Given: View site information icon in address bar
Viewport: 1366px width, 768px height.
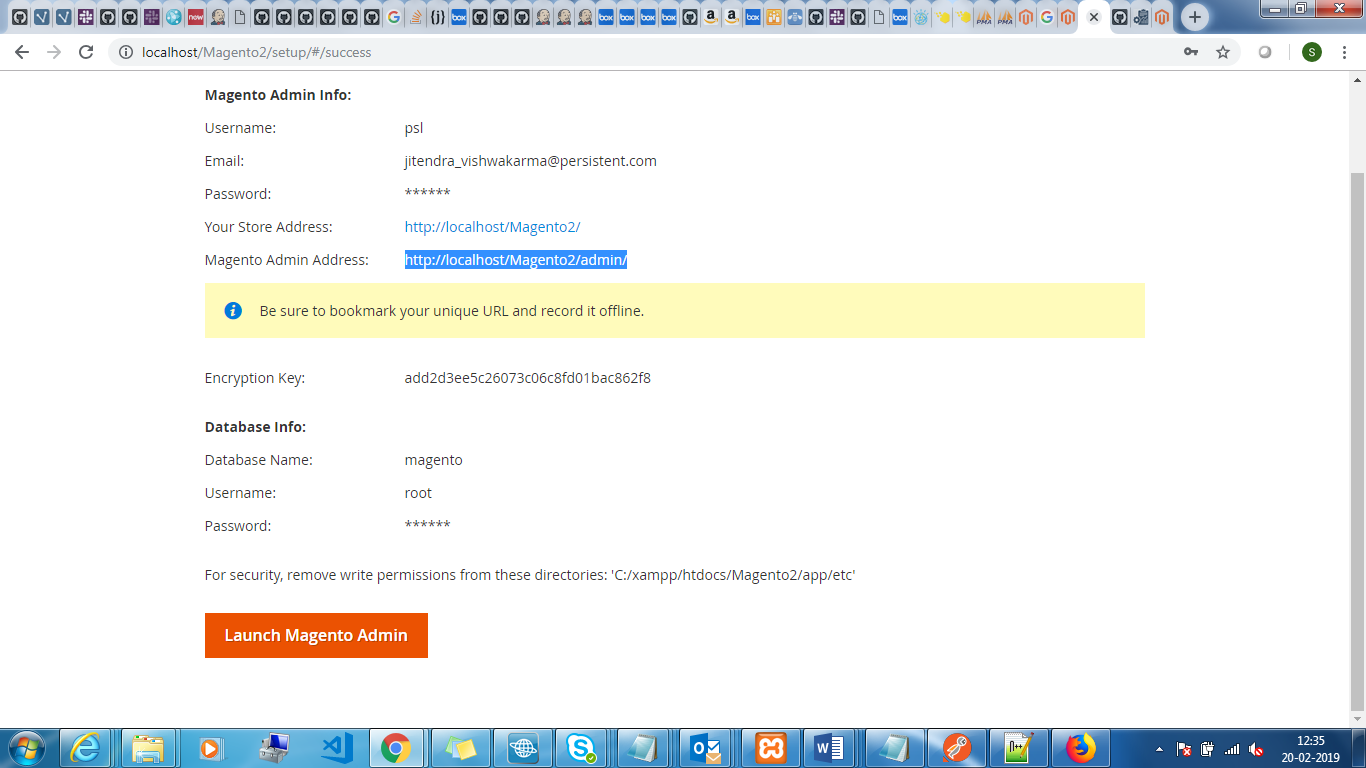Looking at the screenshot, I should click(126, 52).
